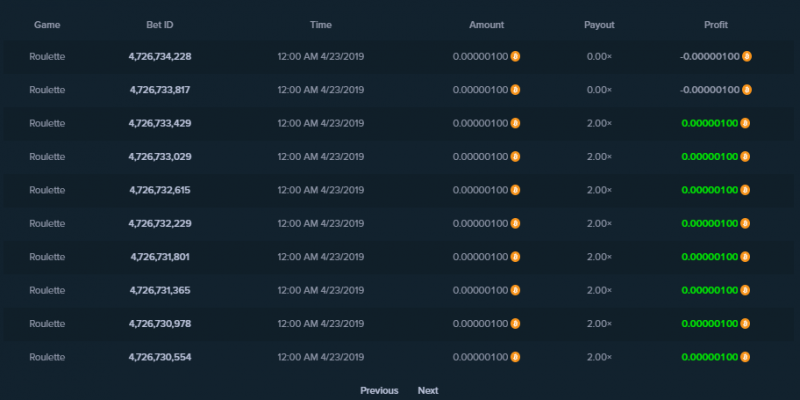Click the 0.00× payout of bet 4,726,733,817
The width and height of the screenshot is (800, 400).
click(x=599, y=90)
